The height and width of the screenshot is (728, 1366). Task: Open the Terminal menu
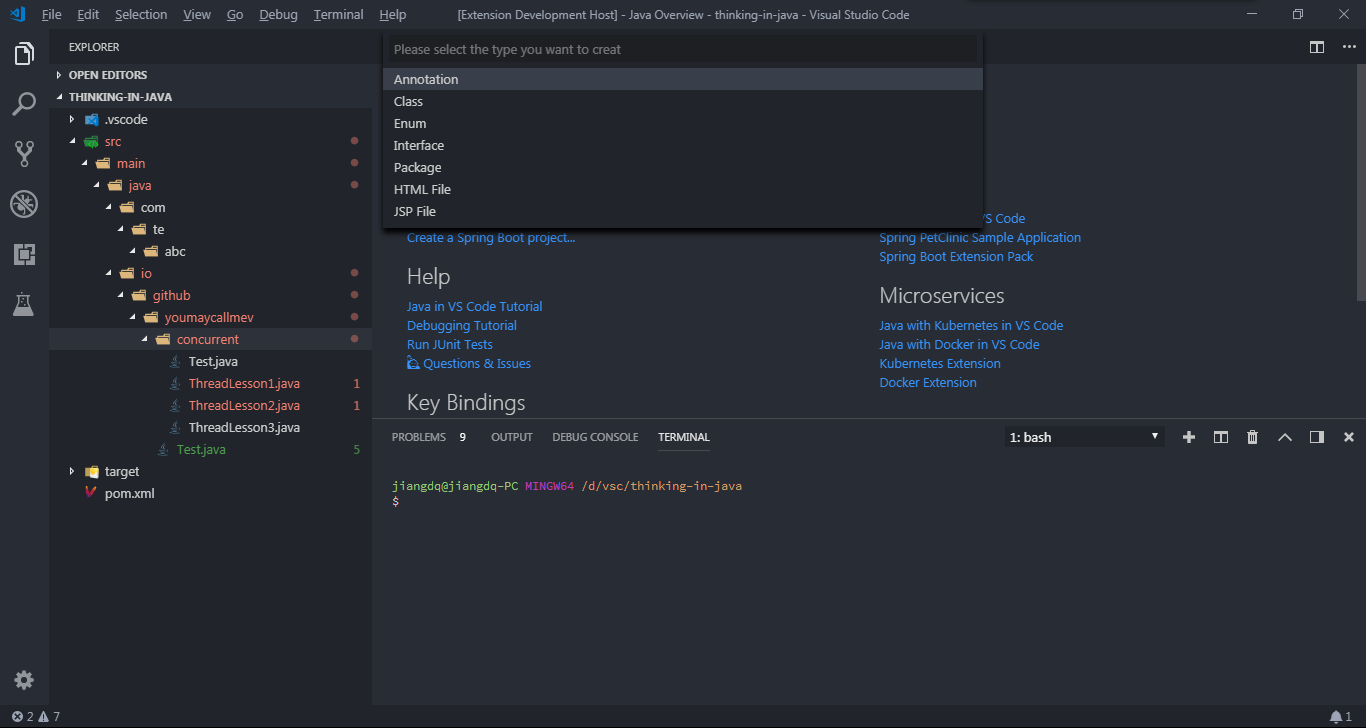(338, 15)
